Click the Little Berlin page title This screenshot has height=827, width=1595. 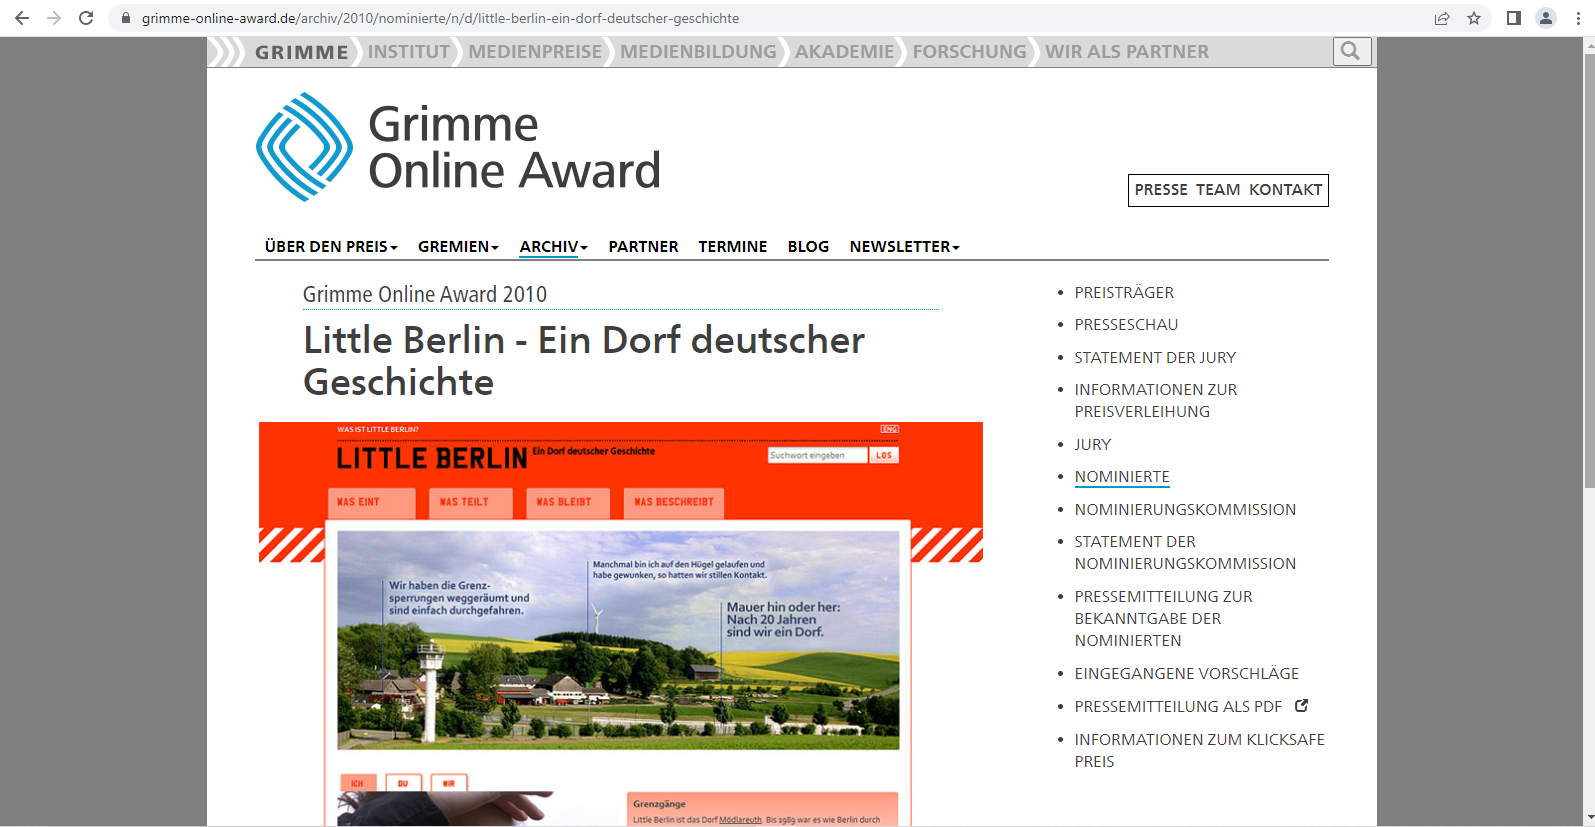pos(584,361)
